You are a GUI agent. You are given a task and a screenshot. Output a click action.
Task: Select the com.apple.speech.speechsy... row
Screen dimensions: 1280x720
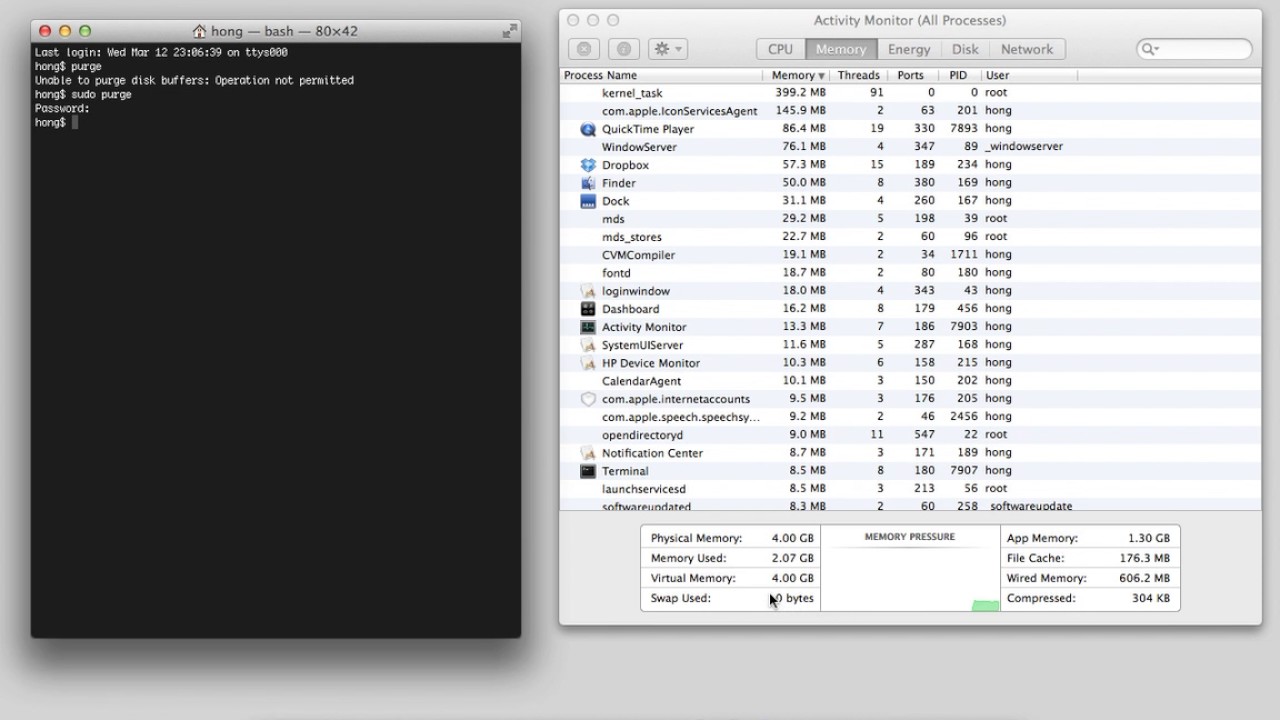[910, 417]
